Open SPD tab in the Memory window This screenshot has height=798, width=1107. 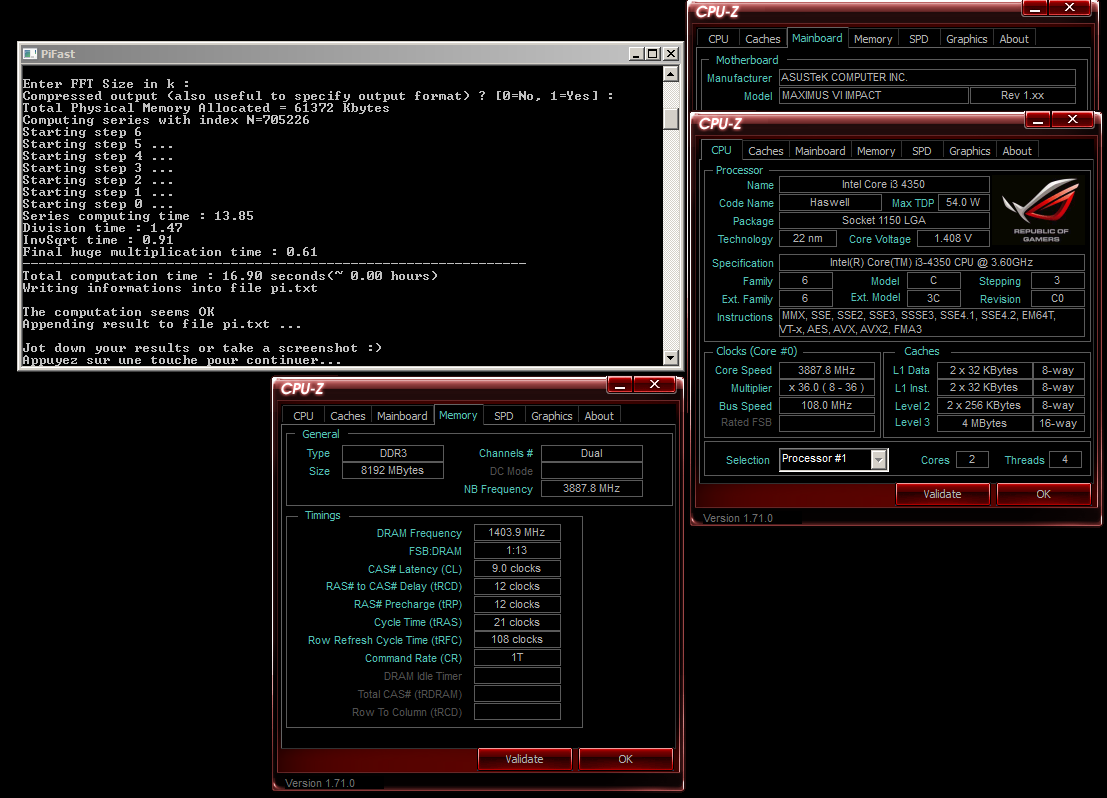503,416
